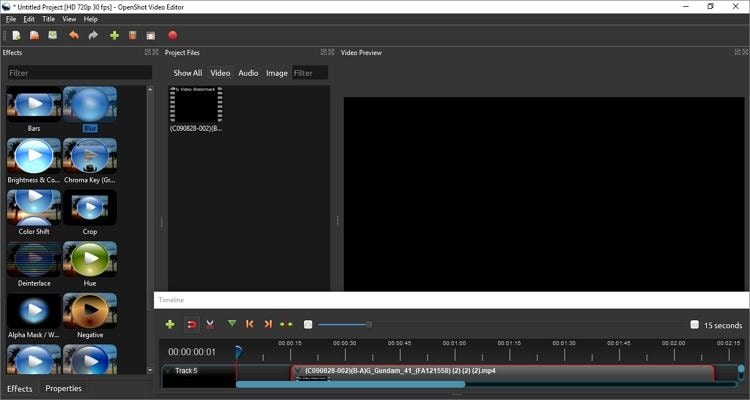Screen dimensions: 750x400
Task: Close the Project Files panel
Action: click(x=331, y=52)
